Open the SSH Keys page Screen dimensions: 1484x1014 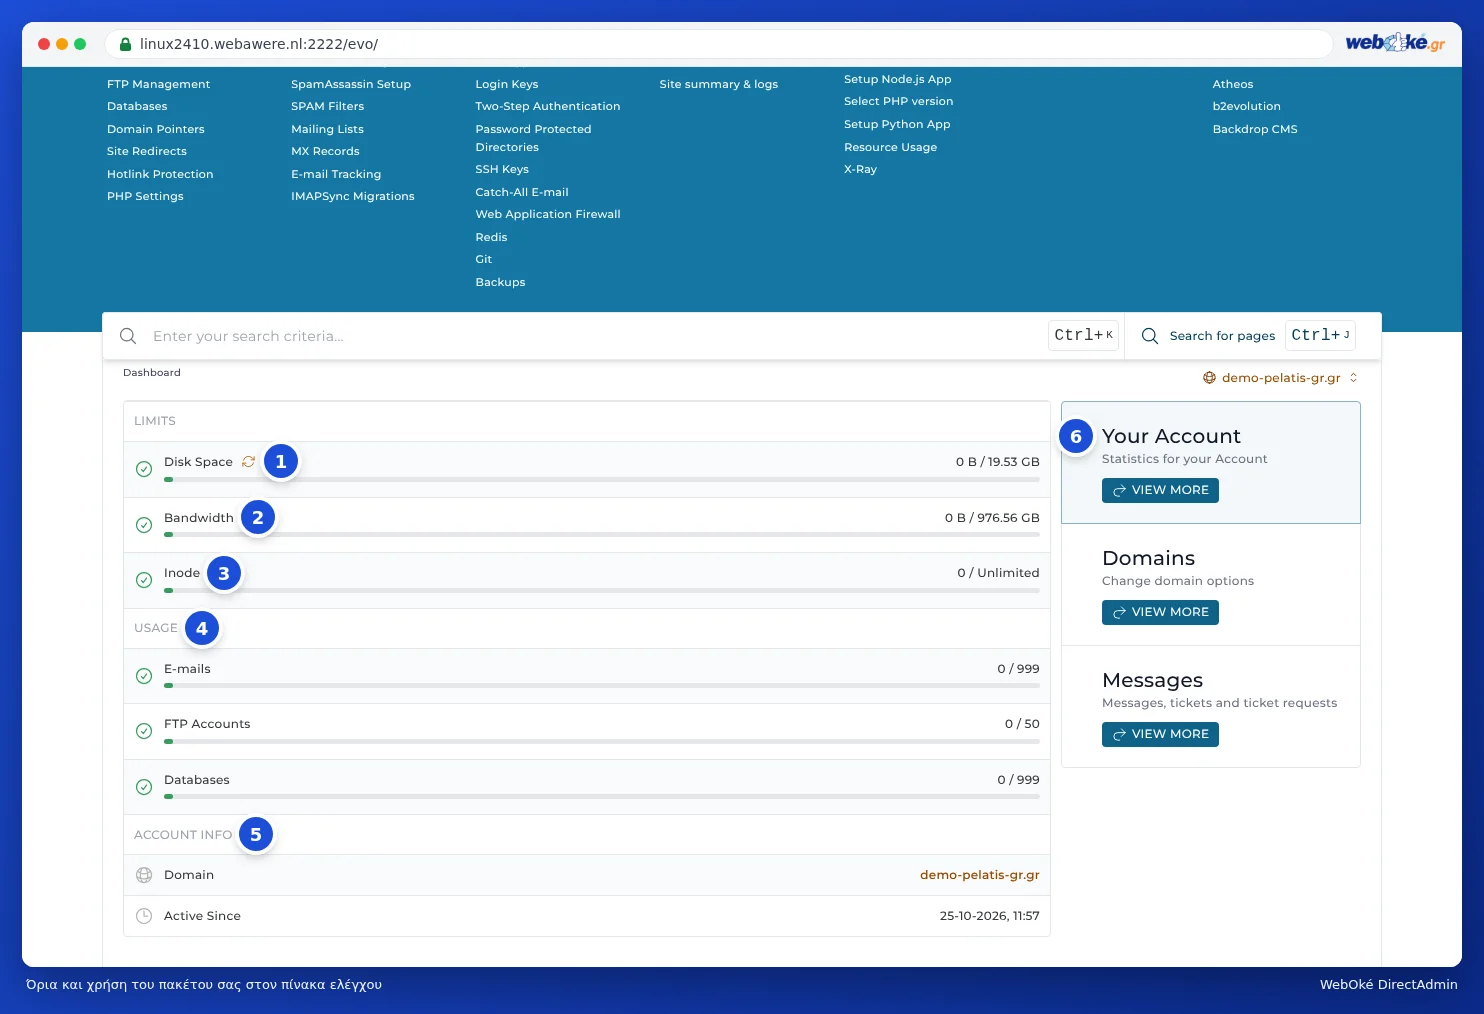click(502, 169)
